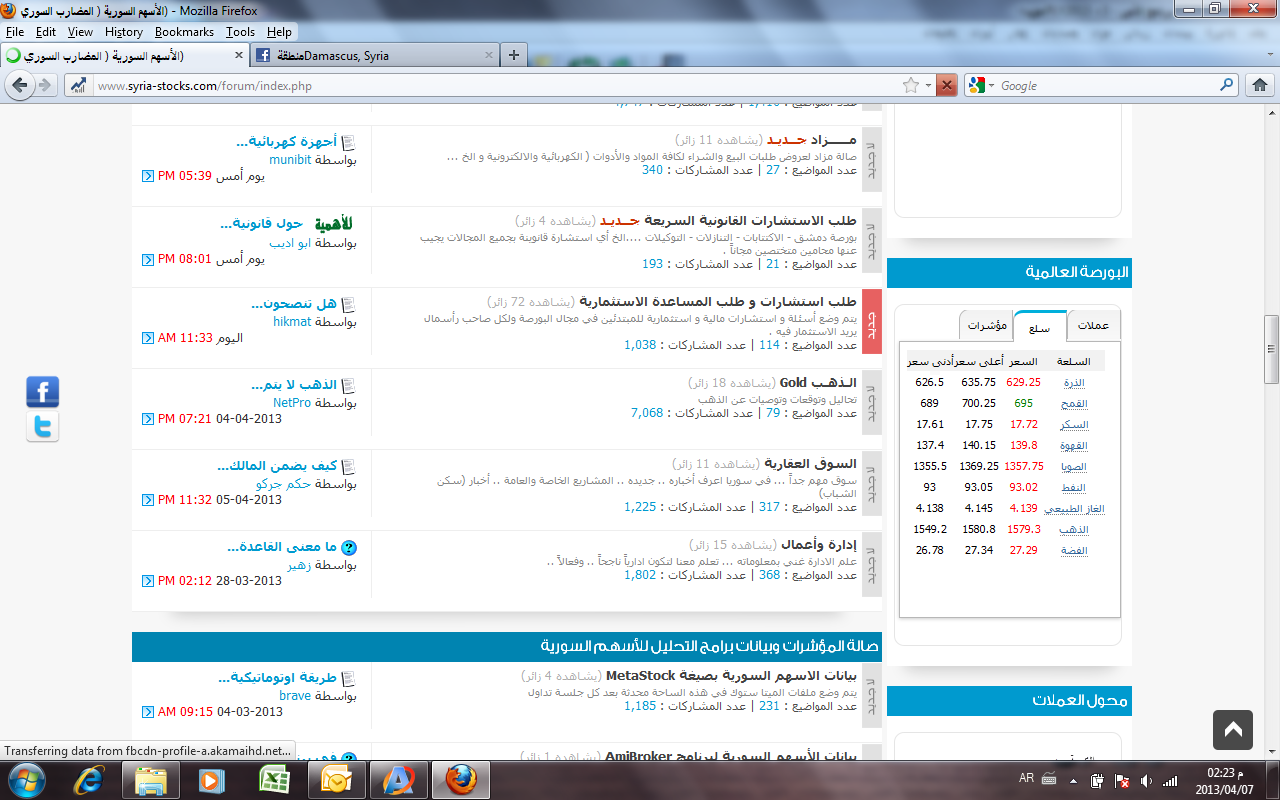Click the red new-posts status icon for طلب استشارات
The height and width of the screenshot is (800, 1280).
(x=871, y=321)
